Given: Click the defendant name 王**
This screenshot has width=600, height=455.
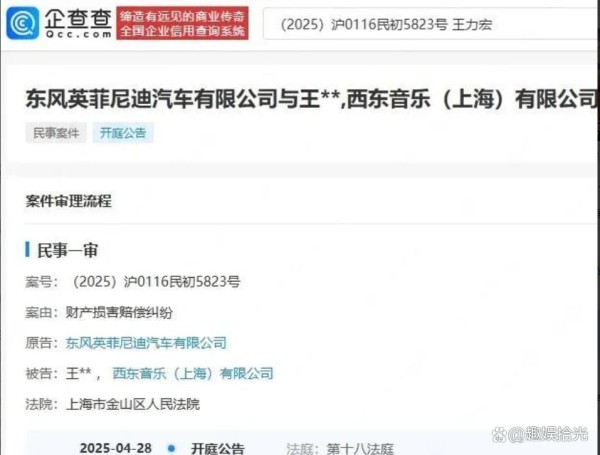Looking at the screenshot, I should tap(78, 373).
